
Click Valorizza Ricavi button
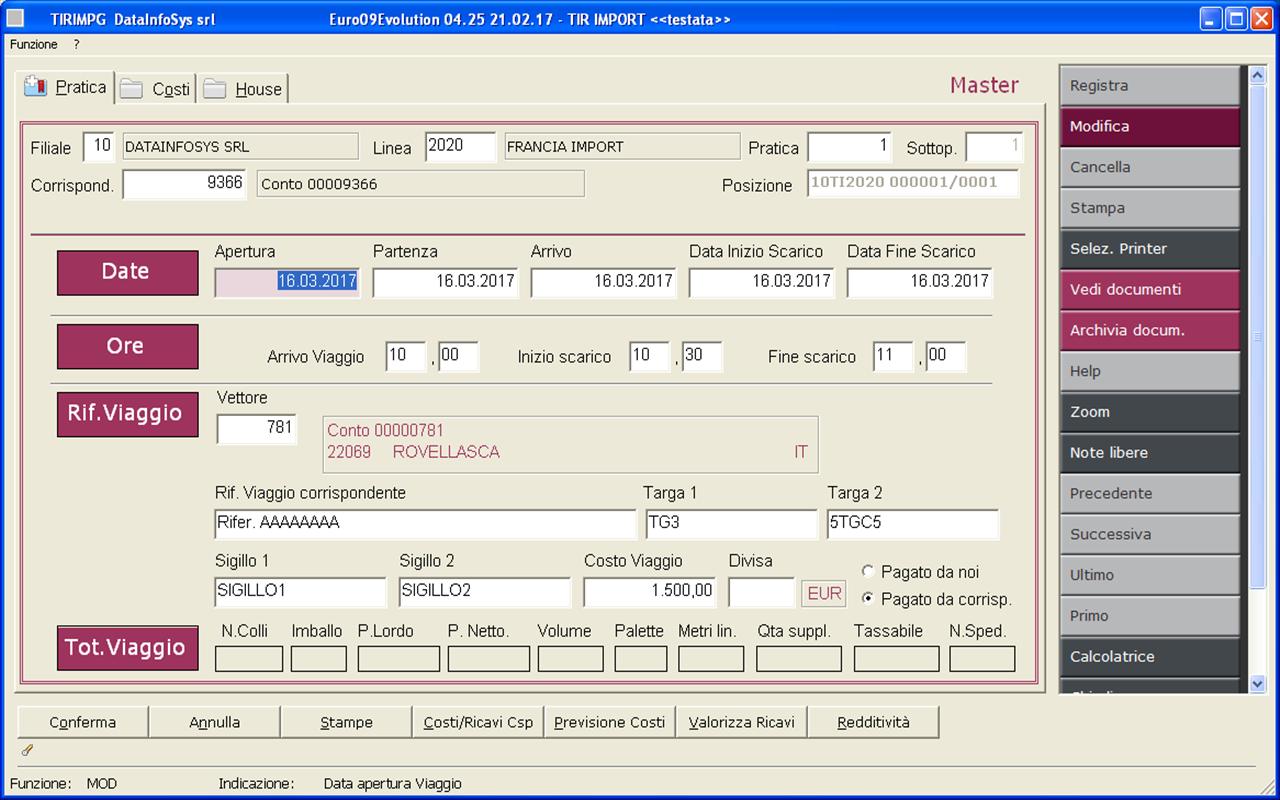click(x=741, y=722)
